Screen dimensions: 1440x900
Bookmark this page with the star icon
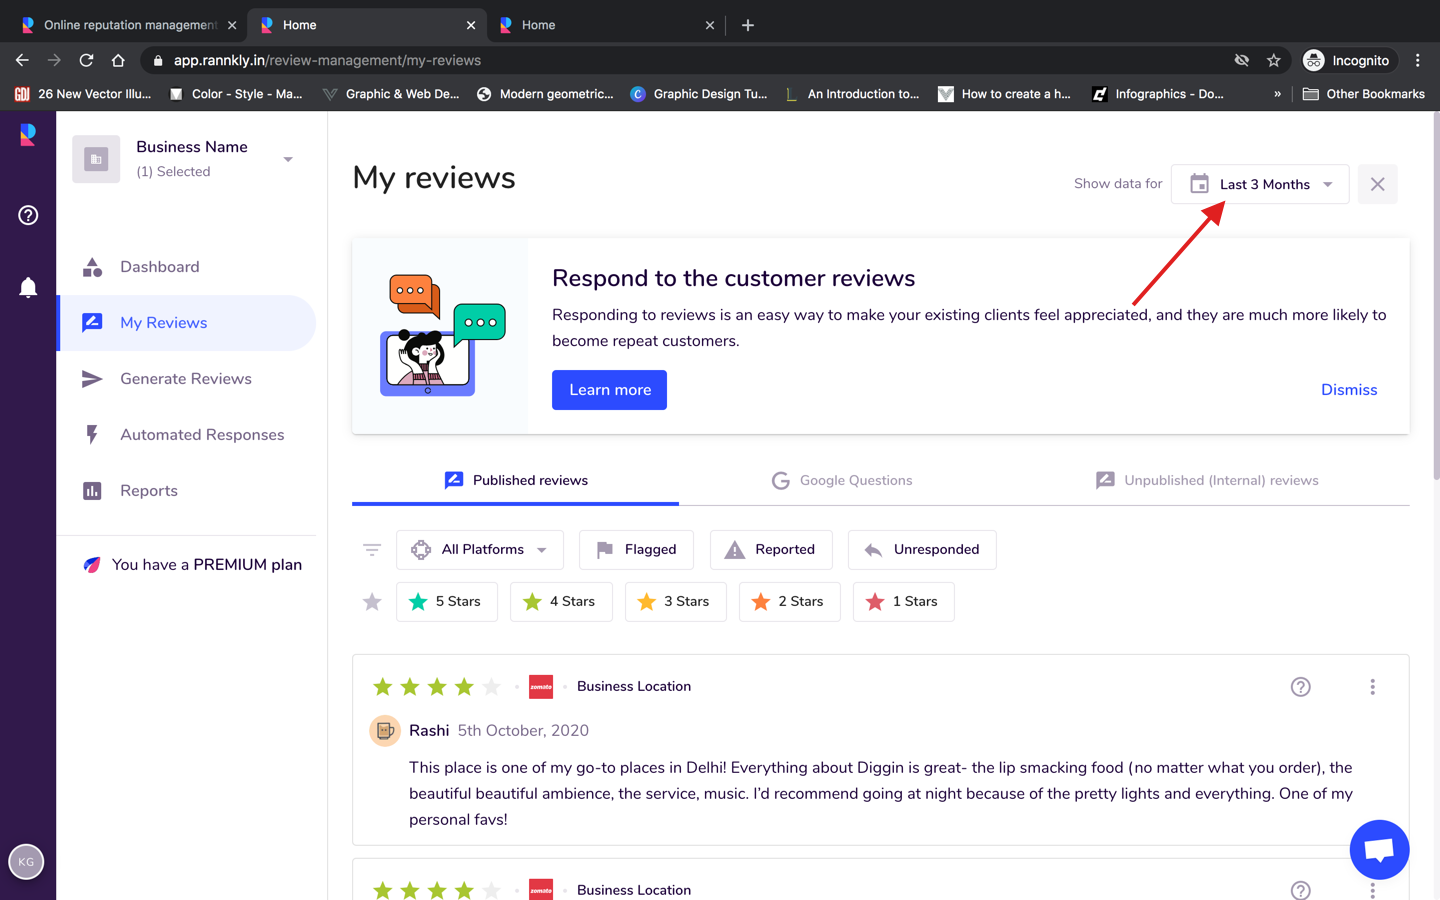(1273, 60)
